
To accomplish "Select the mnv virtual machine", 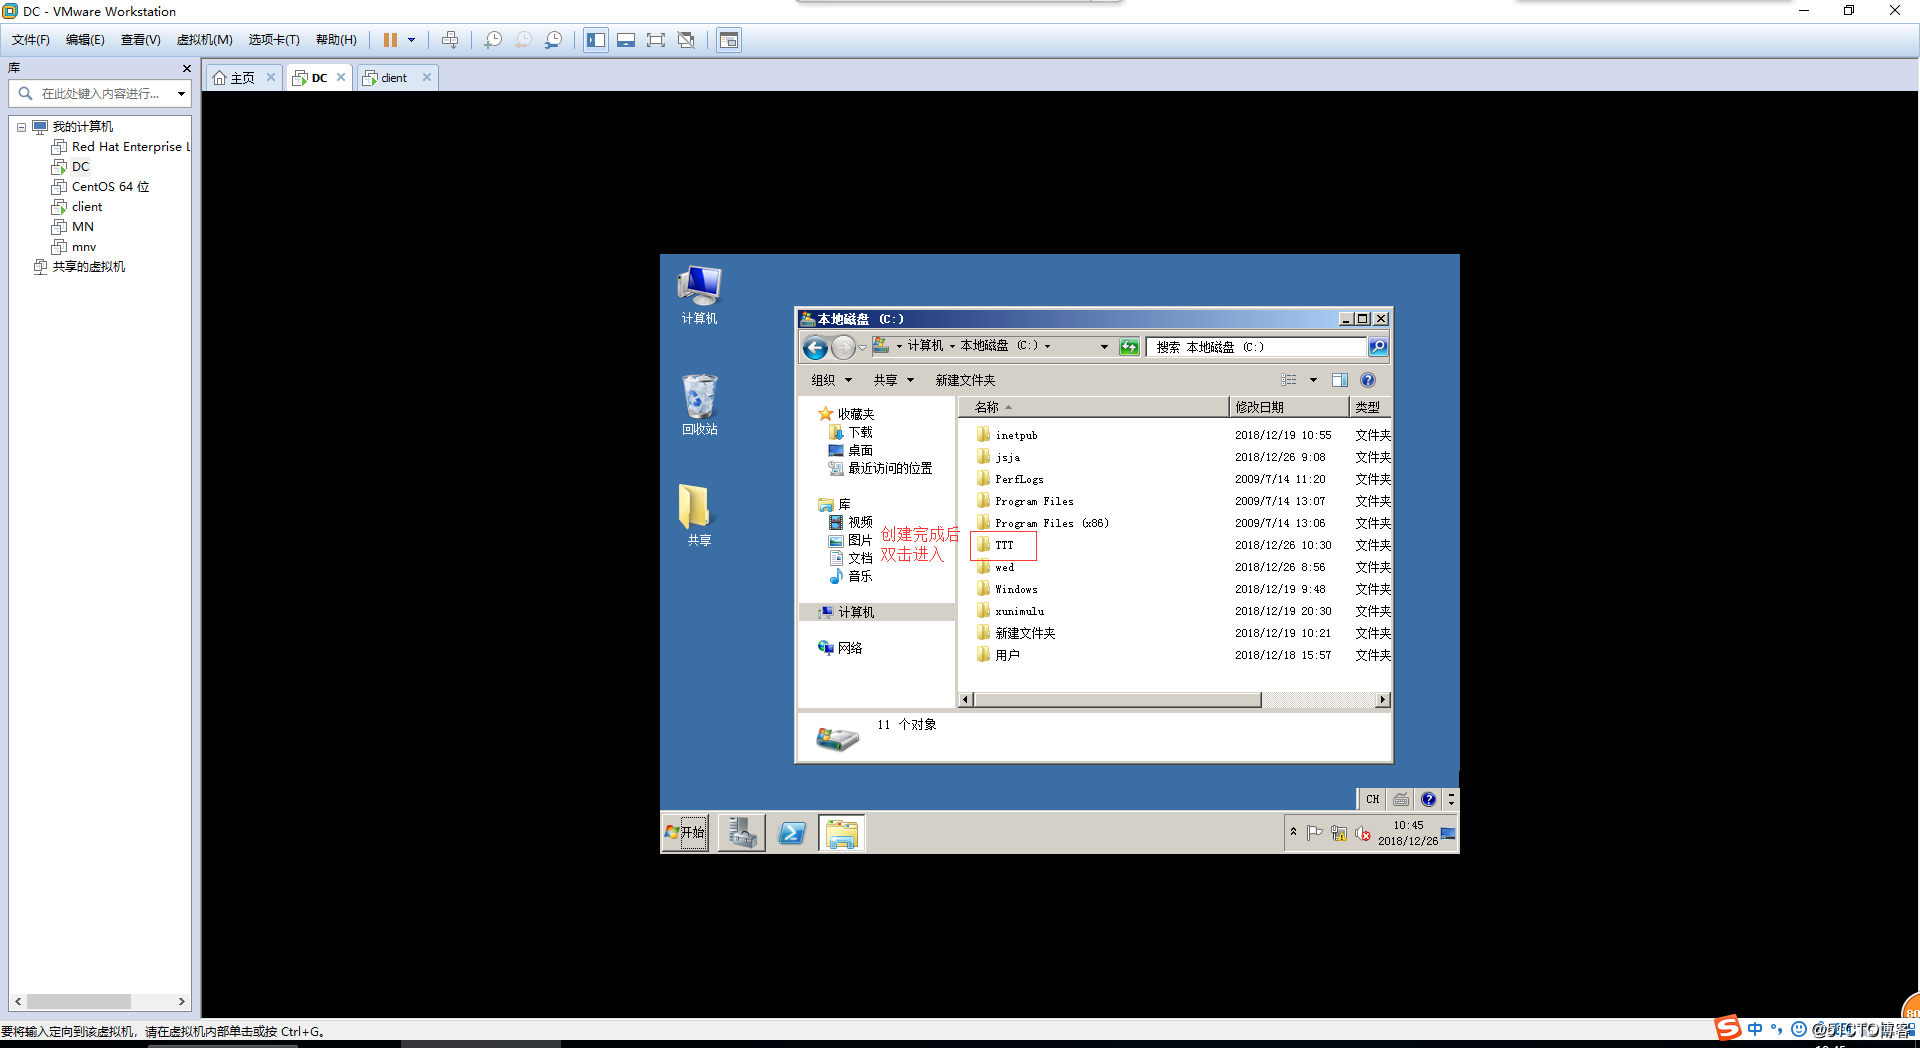I will pos(74,247).
